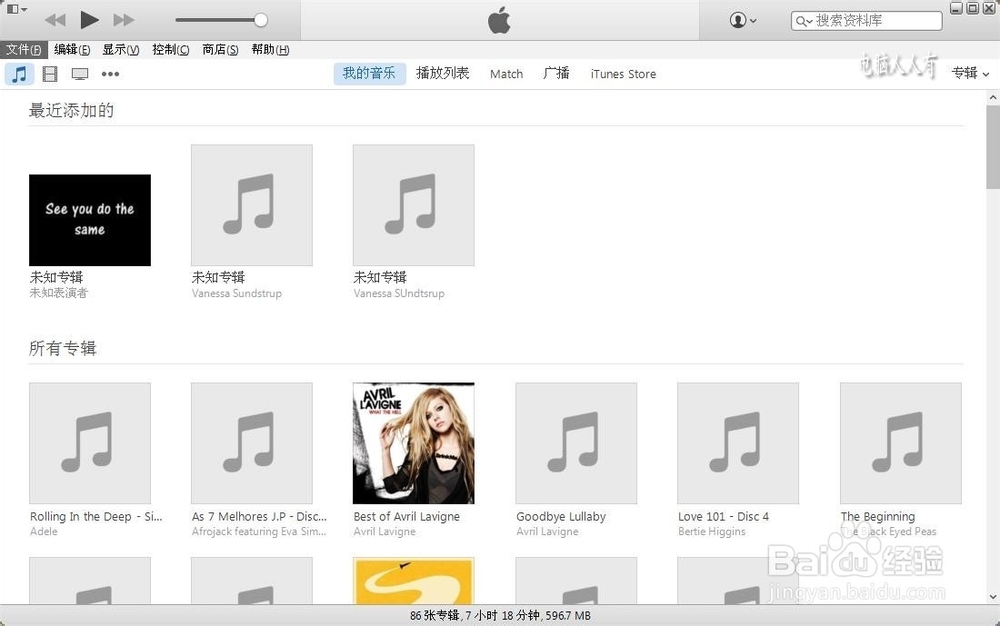This screenshot has width=1000, height=626.
Task: Open the iTunes Store tab
Action: click(x=623, y=74)
